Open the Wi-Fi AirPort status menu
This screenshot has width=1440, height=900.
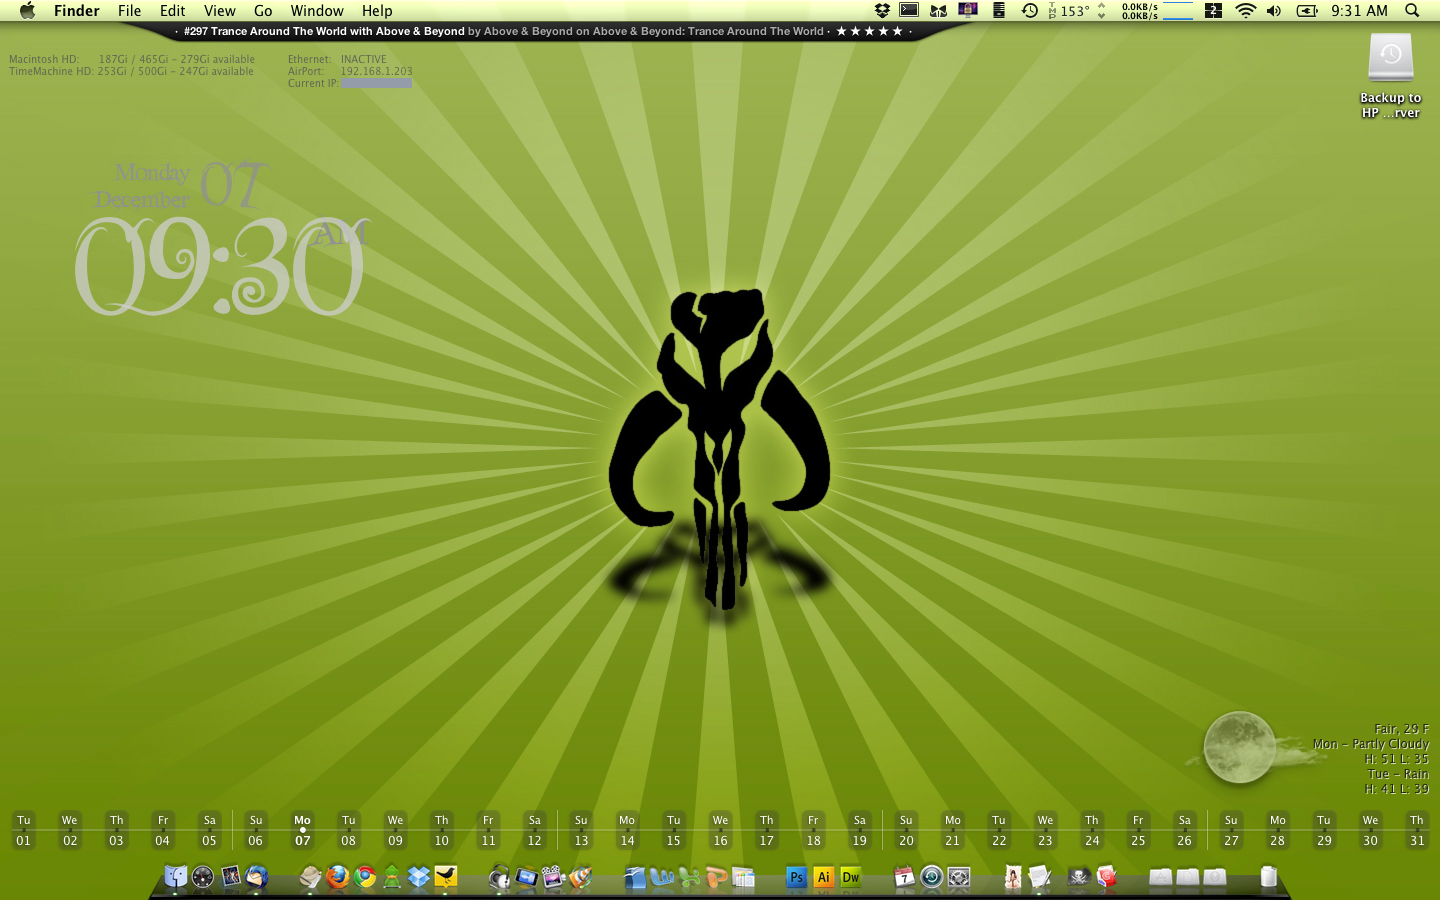pos(1245,11)
